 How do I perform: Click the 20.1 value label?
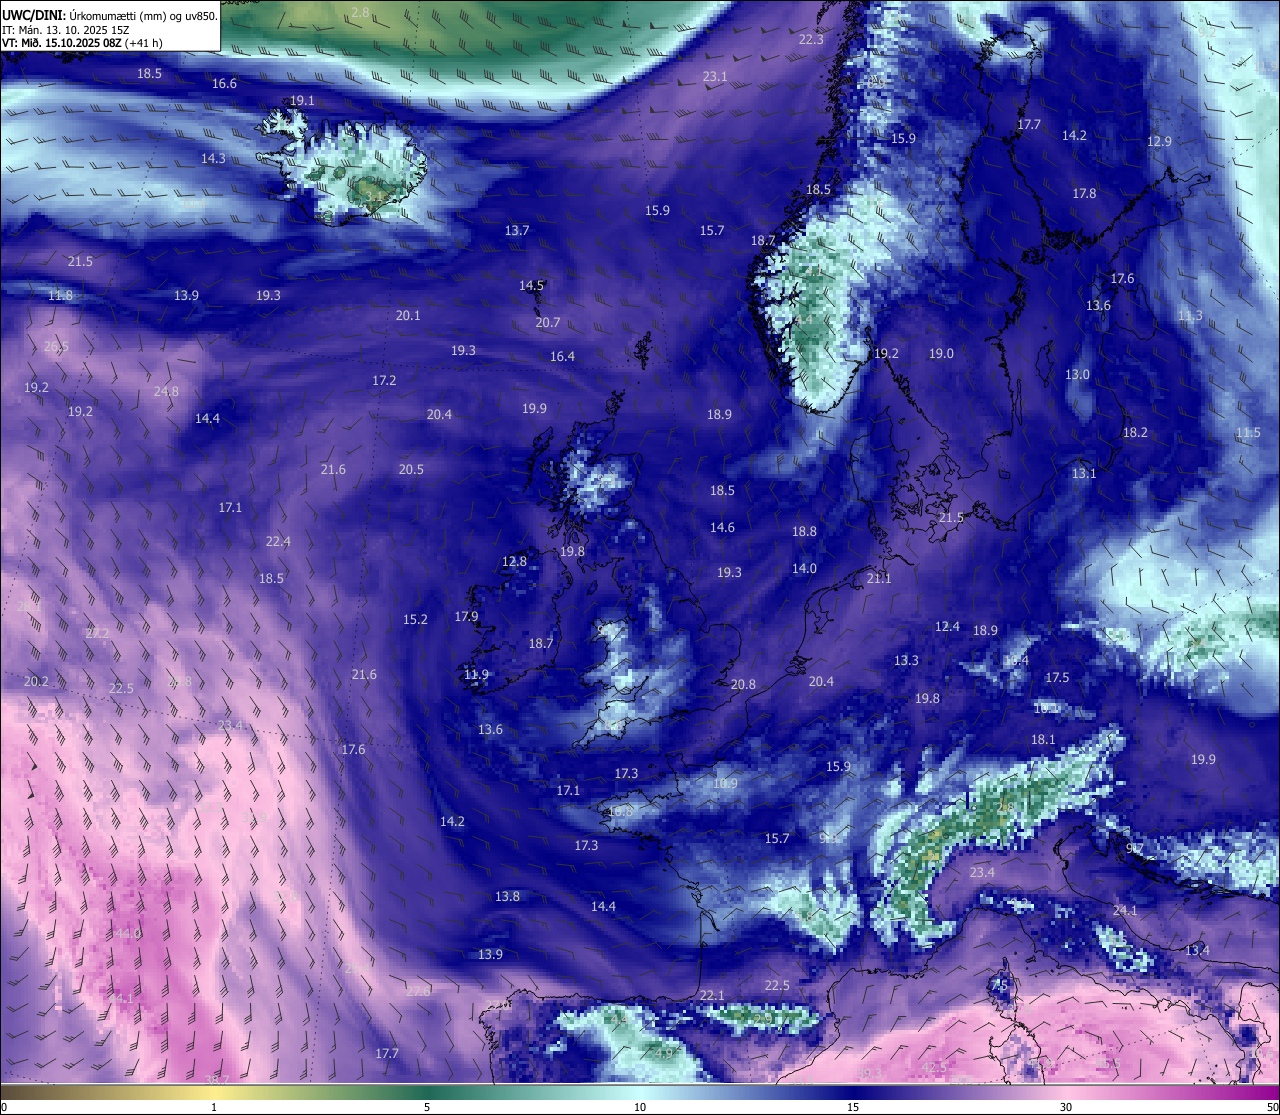[x=408, y=316]
